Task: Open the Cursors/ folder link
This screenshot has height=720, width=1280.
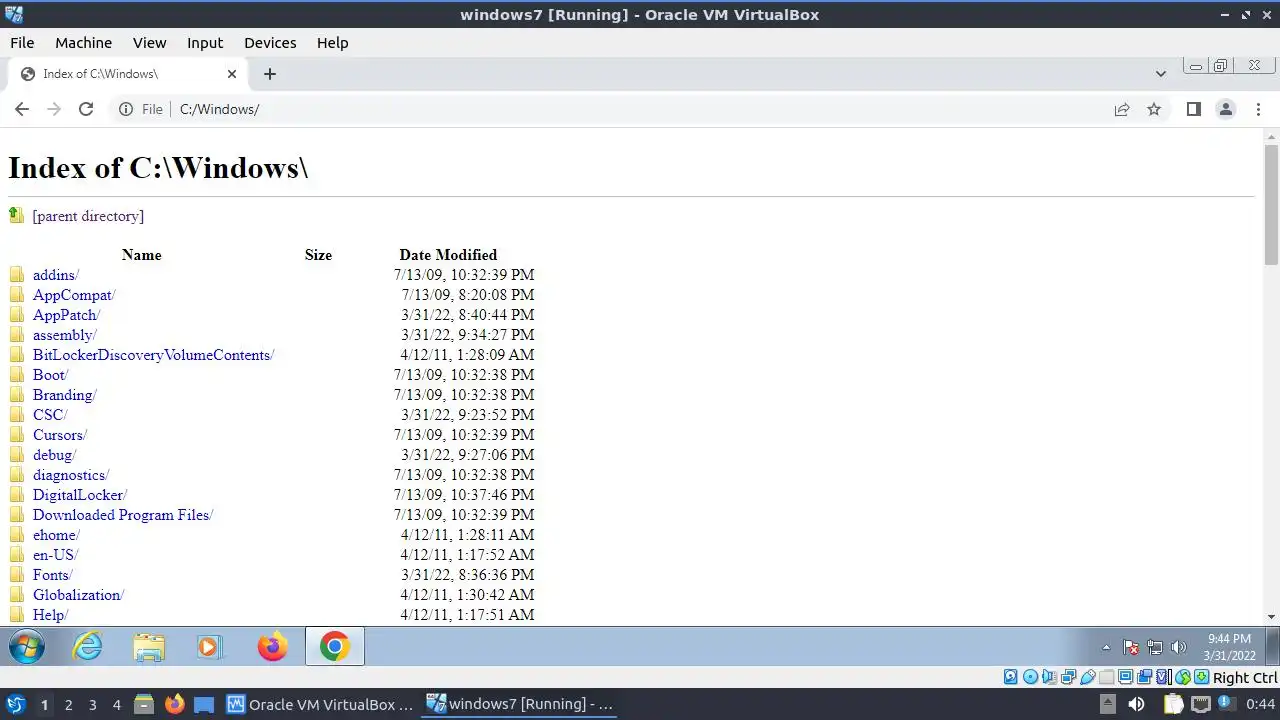Action: [60, 435]
